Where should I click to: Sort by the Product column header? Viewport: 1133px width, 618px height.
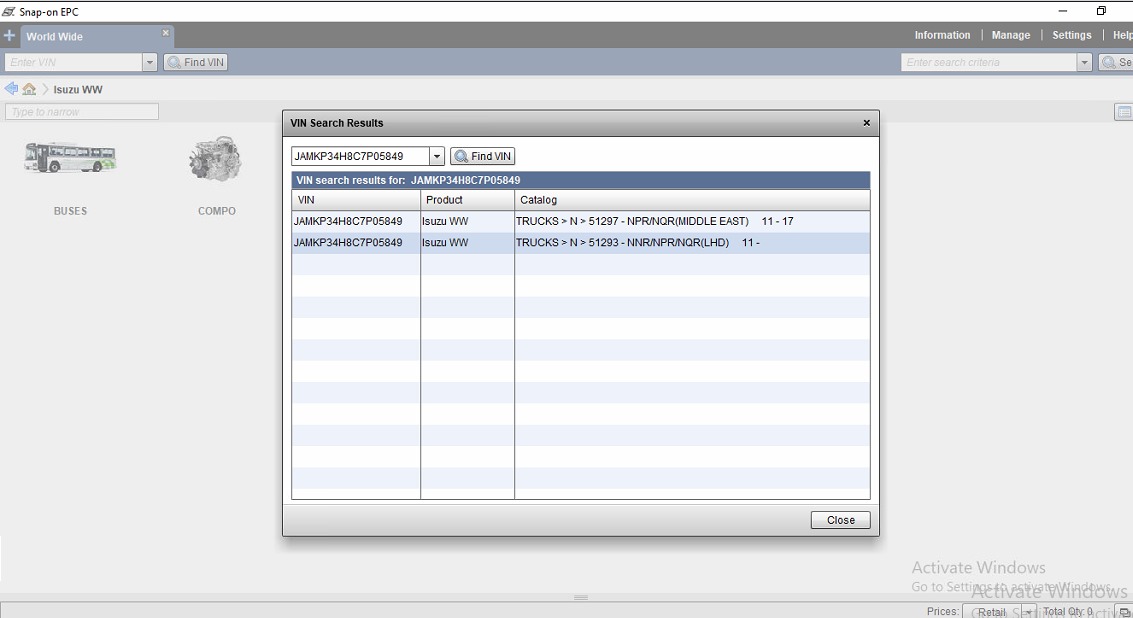pos(468,200)
